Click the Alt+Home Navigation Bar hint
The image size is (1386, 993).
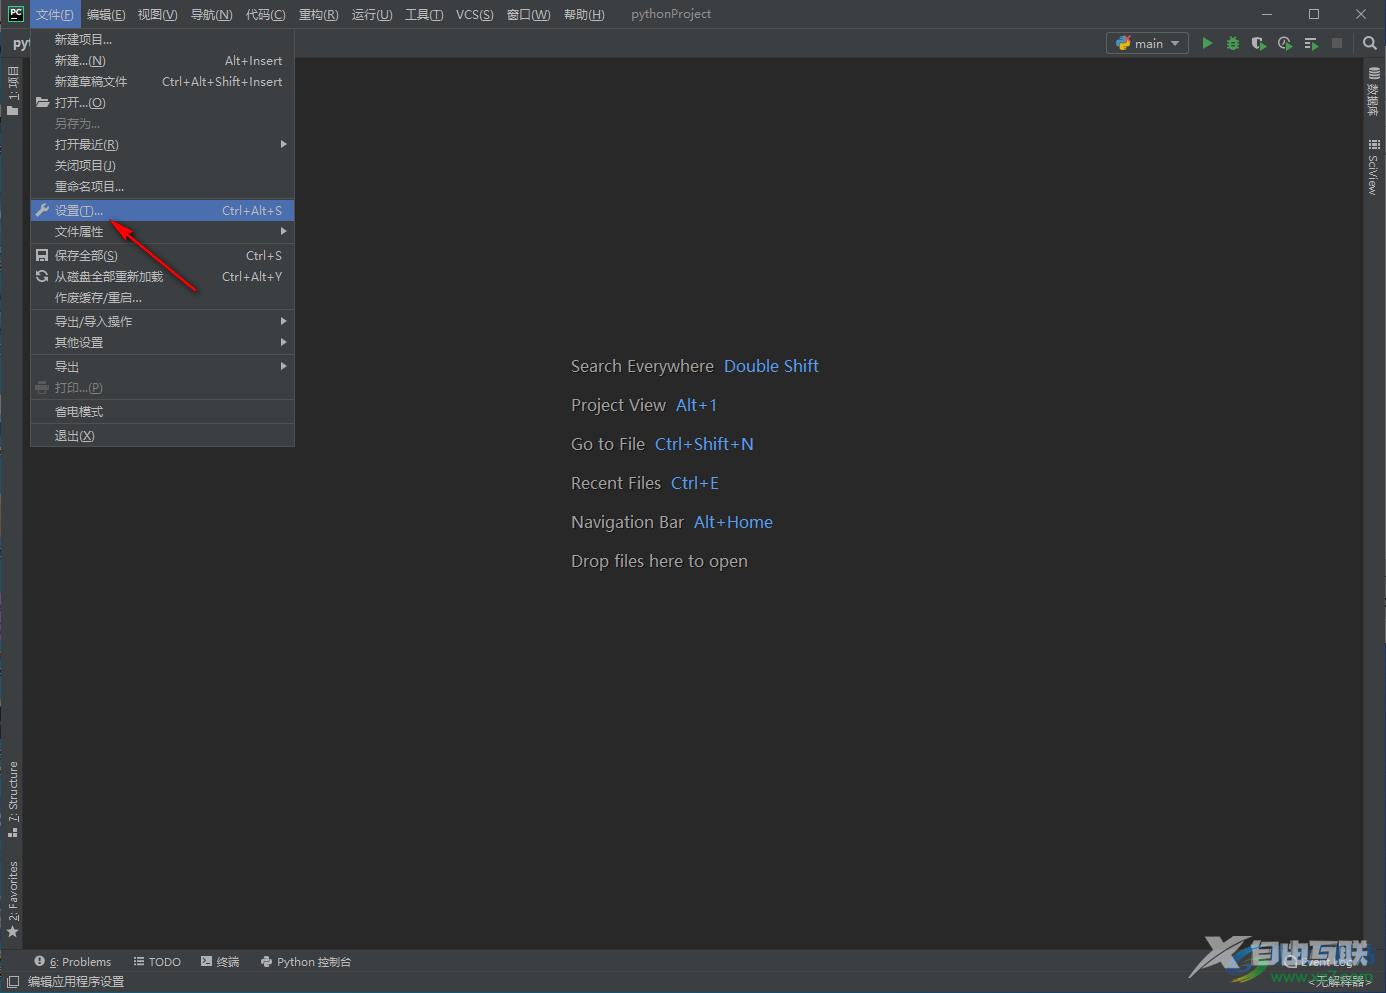733,522
